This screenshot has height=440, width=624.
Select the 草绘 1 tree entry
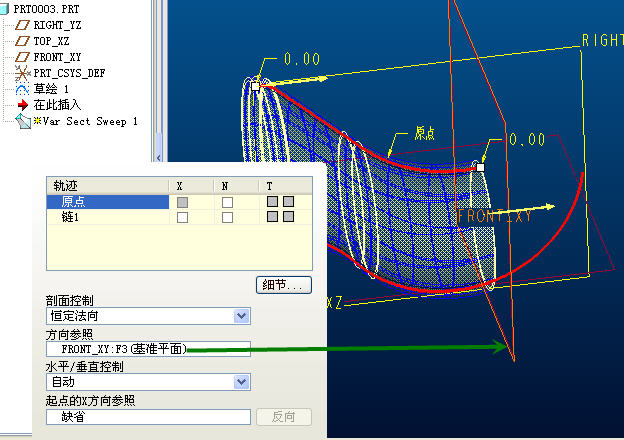pos(51,89)
